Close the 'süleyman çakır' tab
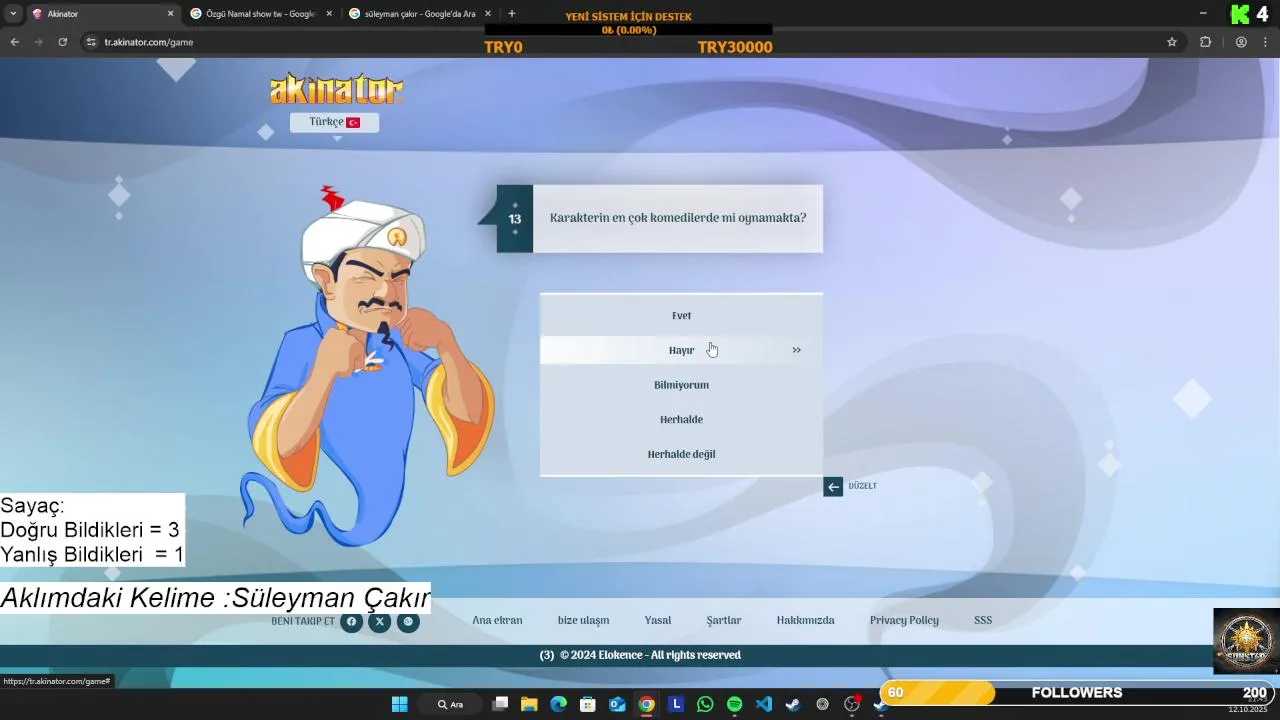1280x720 pixels. click(x=488, y=14)
